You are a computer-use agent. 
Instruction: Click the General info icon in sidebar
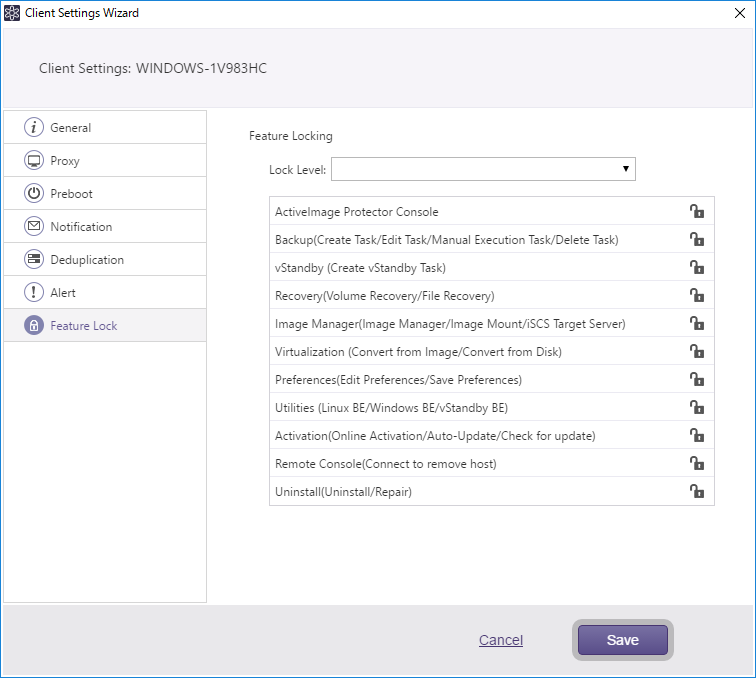pos(34,127)
